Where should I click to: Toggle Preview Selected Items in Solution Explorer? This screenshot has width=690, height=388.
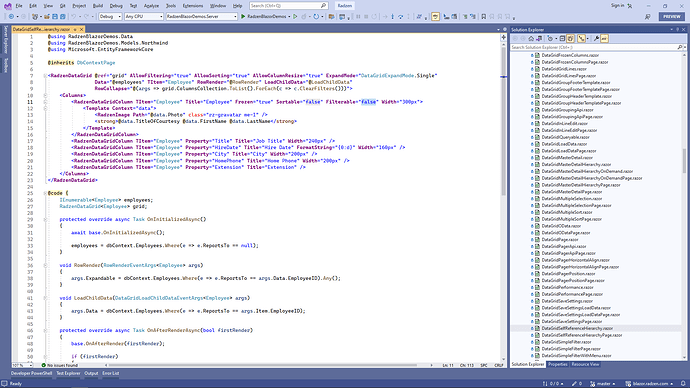604,38
